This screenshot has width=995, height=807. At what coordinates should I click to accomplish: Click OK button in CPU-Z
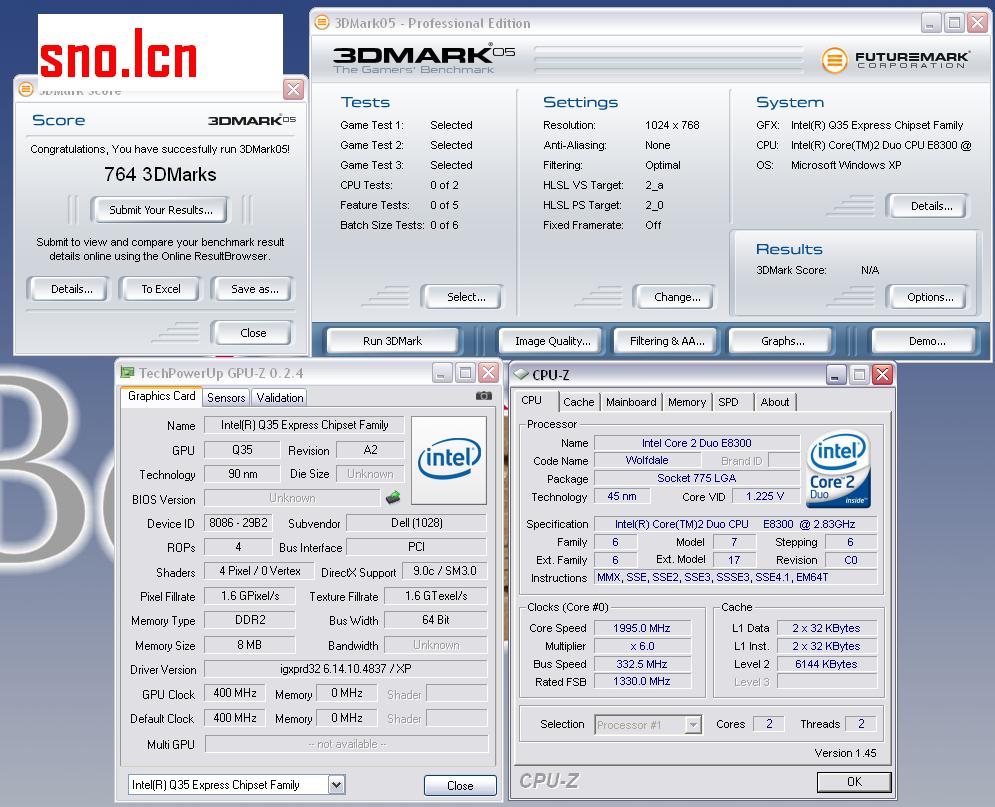pos(854,782)
